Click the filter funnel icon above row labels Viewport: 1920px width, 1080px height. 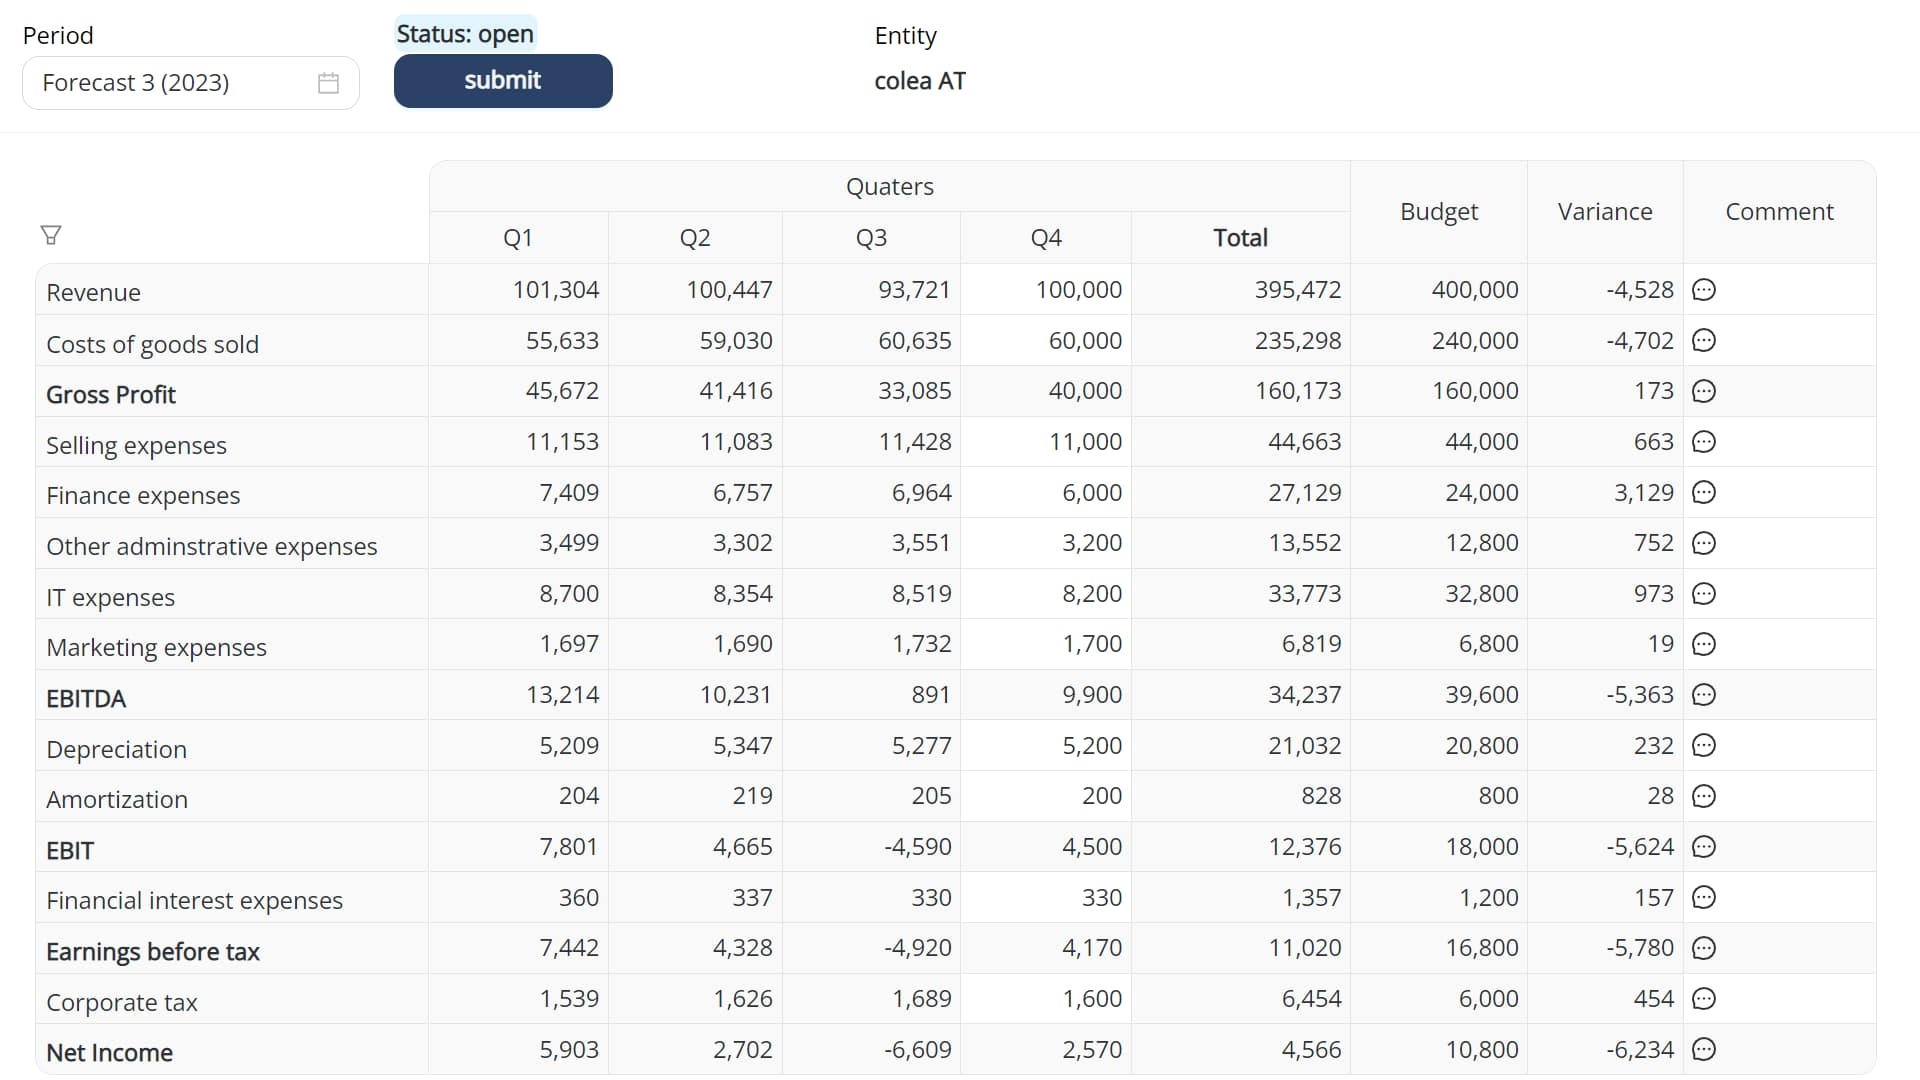(x=51, y=235)
